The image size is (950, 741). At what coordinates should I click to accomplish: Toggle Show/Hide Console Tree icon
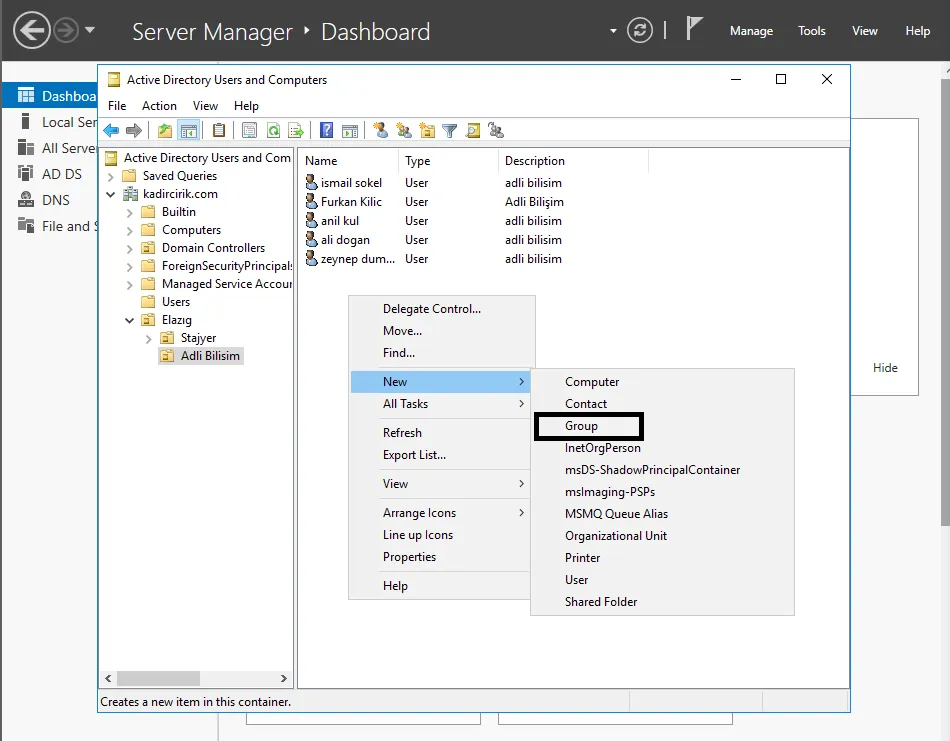coord(189,130)
